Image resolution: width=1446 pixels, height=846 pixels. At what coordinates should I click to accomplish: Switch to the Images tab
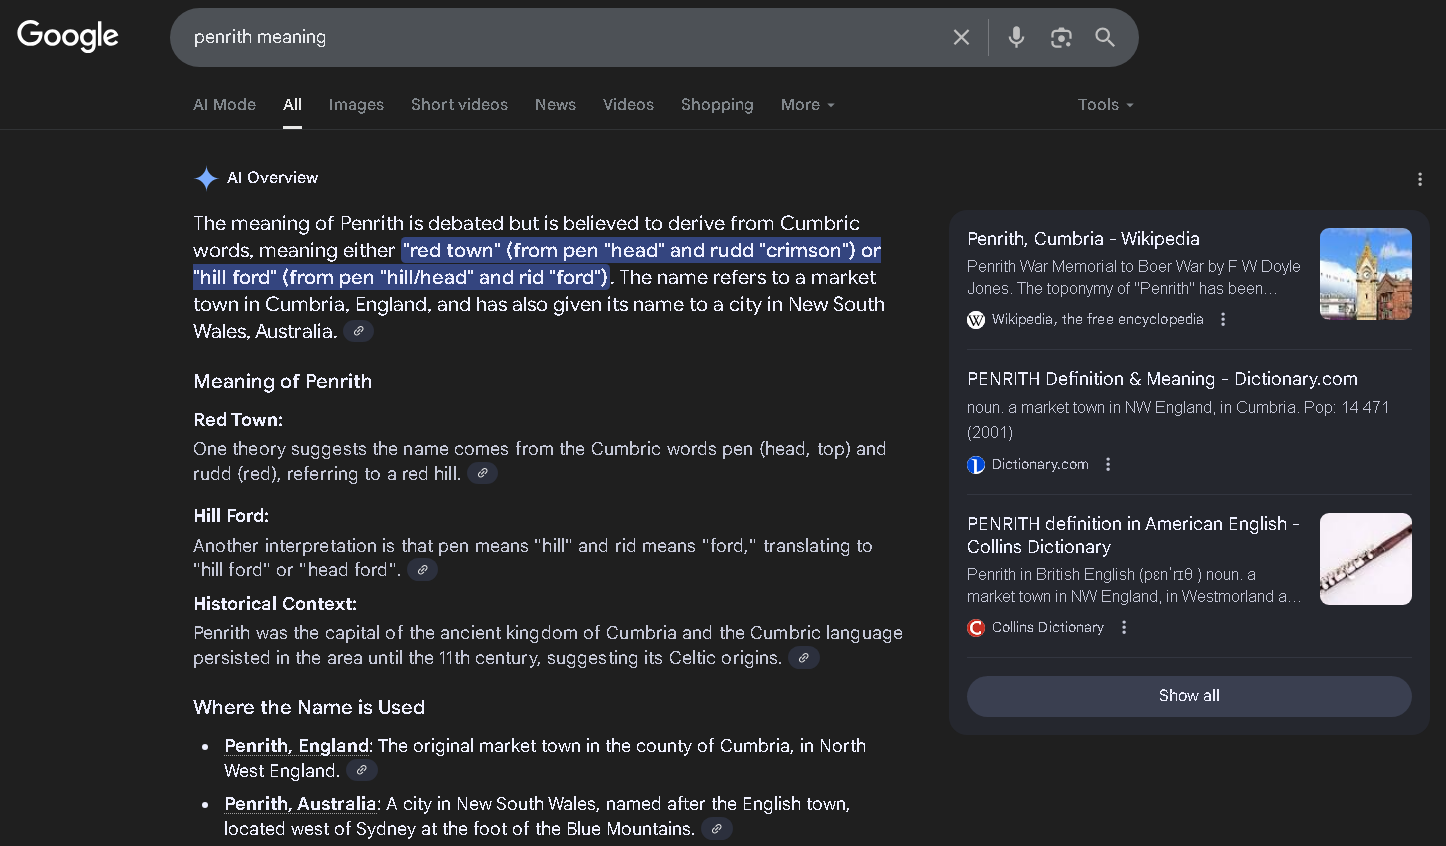pos(356,105)
